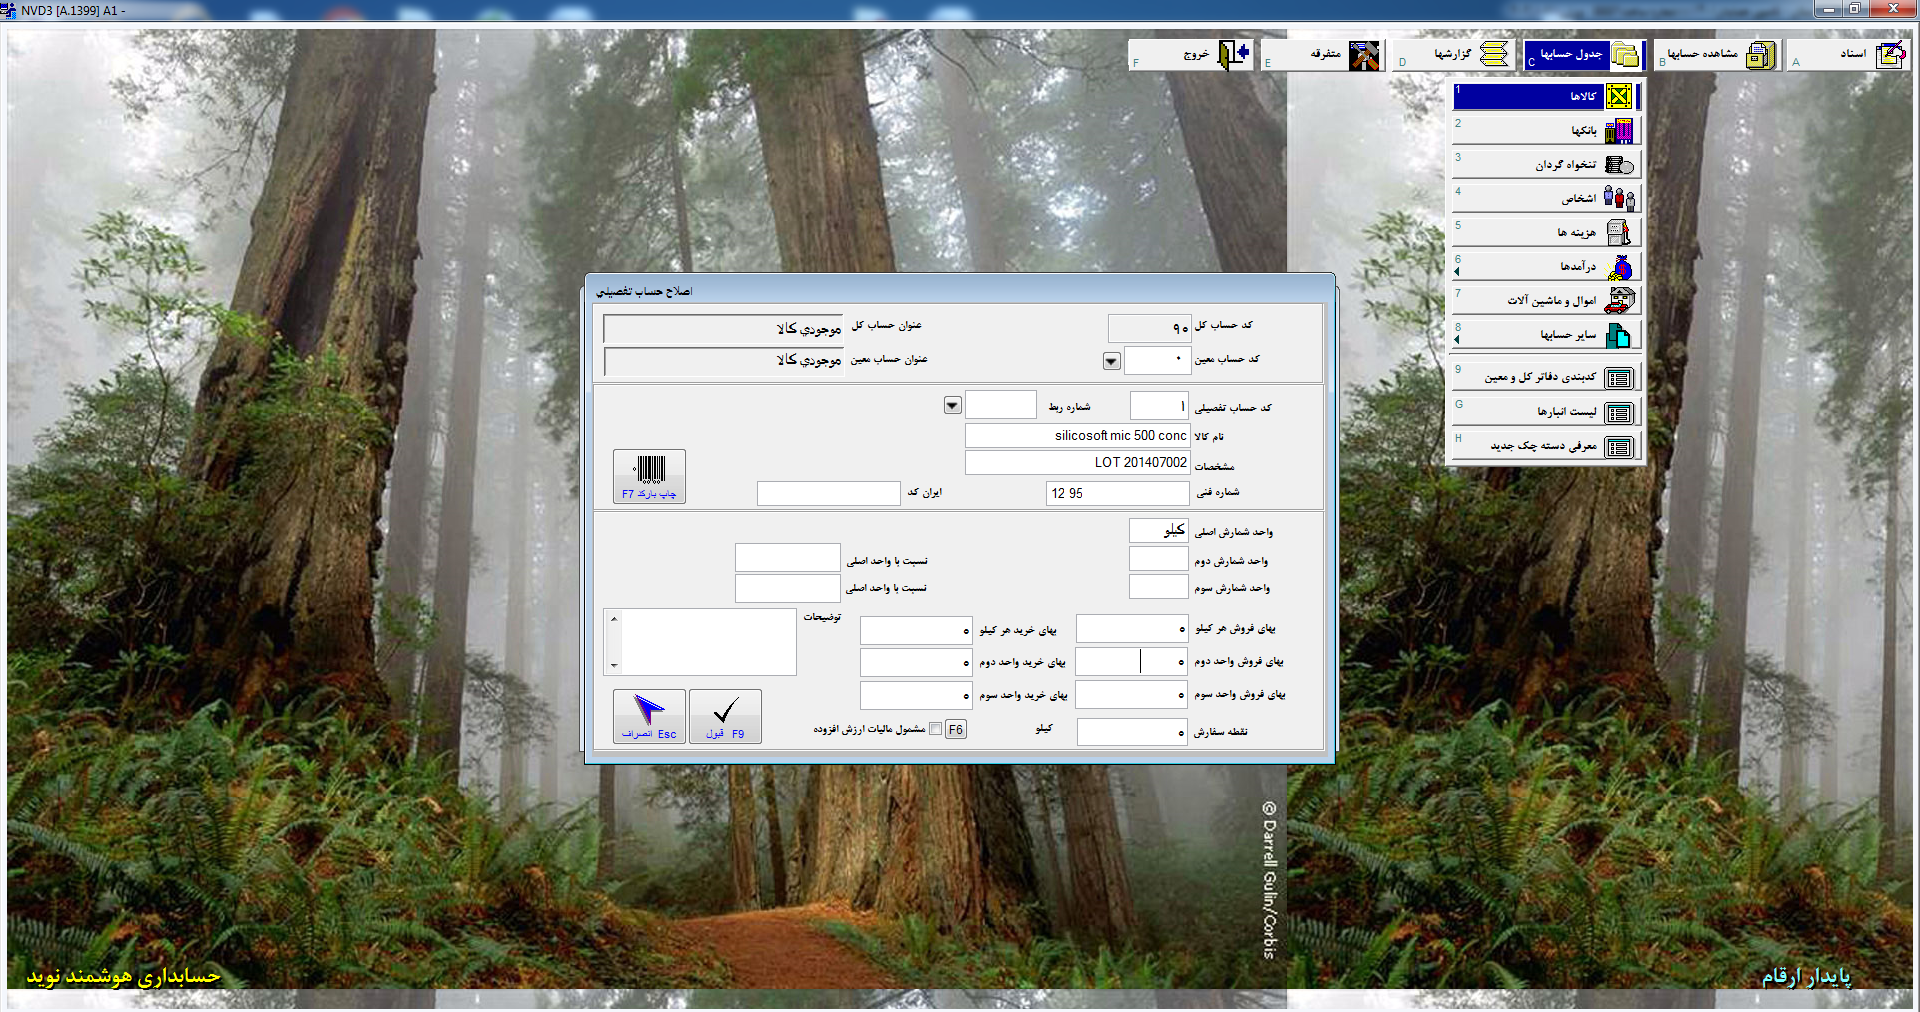Click the واحد شمارش دوم input field
This screenshot has height=1012, width=1920.
tap(1158, 559)
